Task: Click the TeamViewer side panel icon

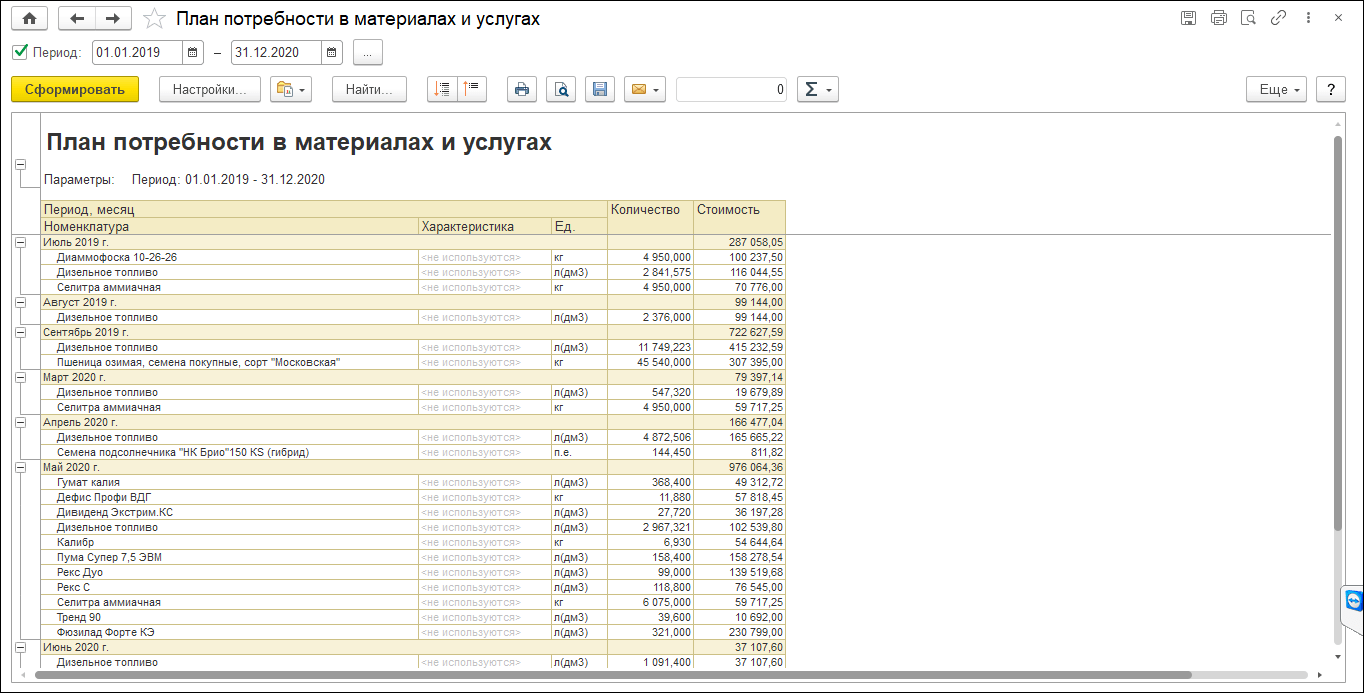Action: click(1354, 600)
